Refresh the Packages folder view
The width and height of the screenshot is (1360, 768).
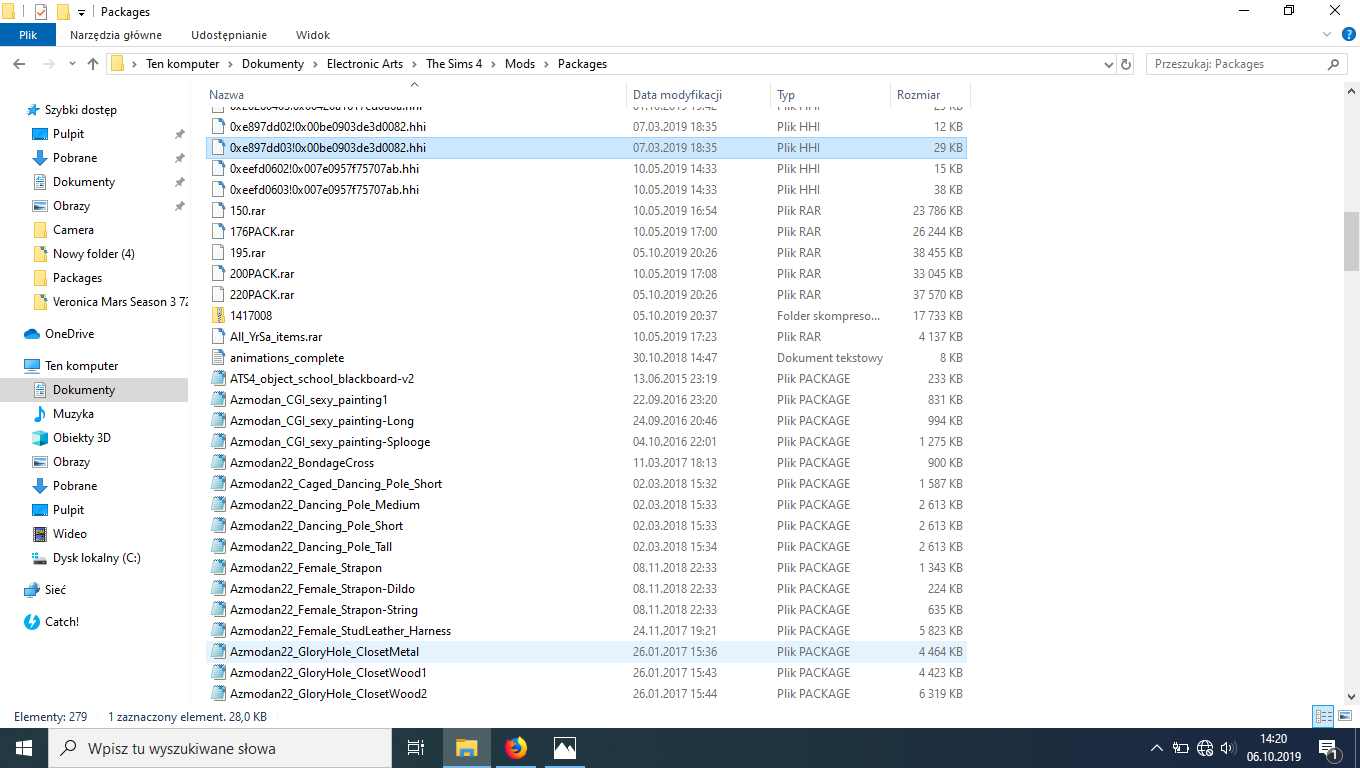(x=1127, y=63)
